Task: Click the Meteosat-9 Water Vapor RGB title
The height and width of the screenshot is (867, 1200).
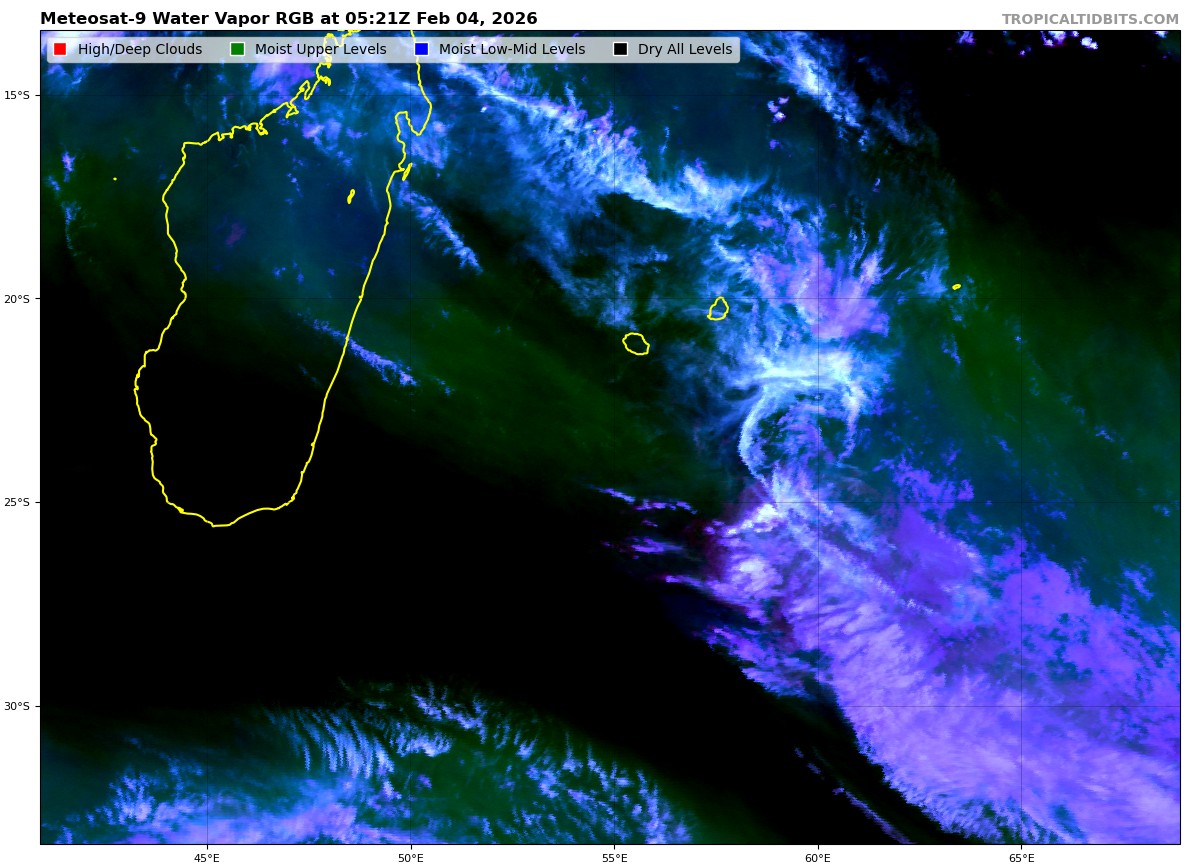Action: pyautogui.click(x=288, y=19)
